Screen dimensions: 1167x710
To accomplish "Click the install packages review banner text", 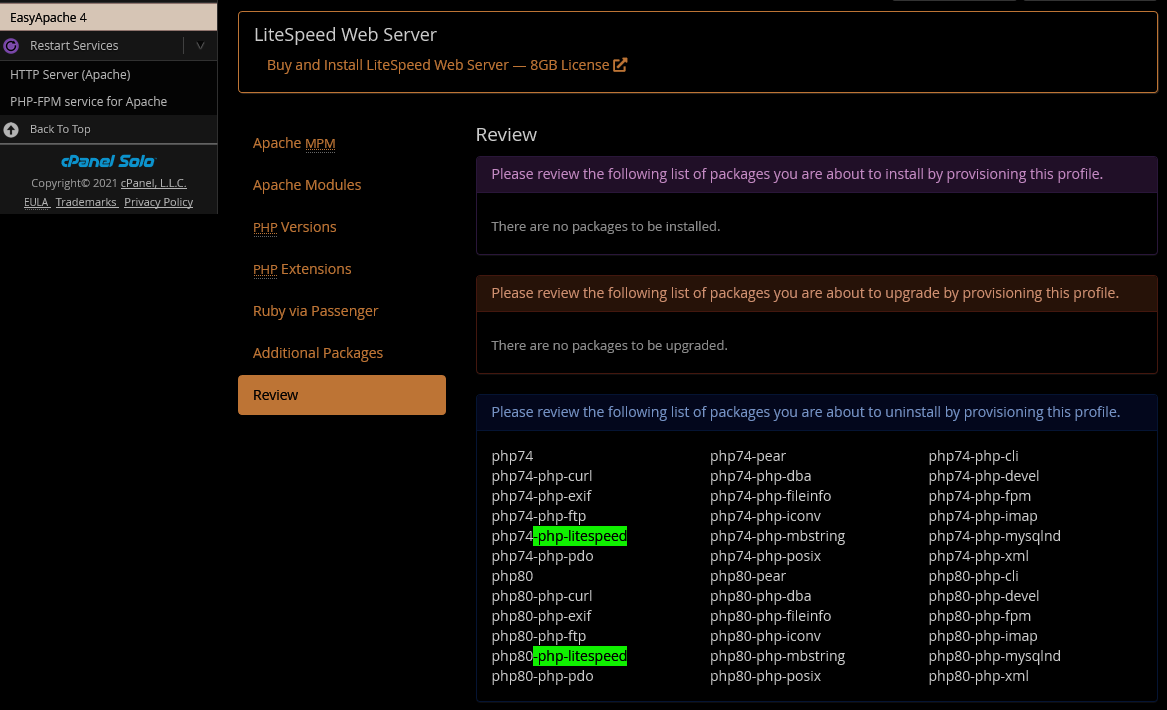I will tap(797, 174).
